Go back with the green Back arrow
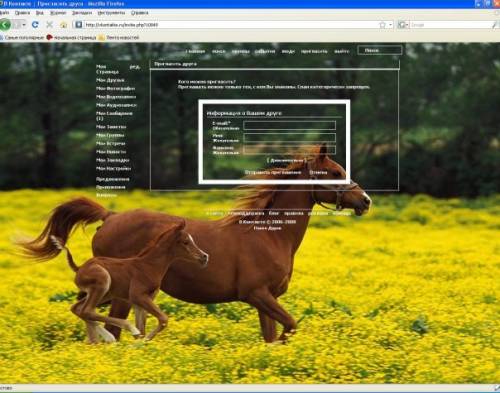 pos(5,25)
